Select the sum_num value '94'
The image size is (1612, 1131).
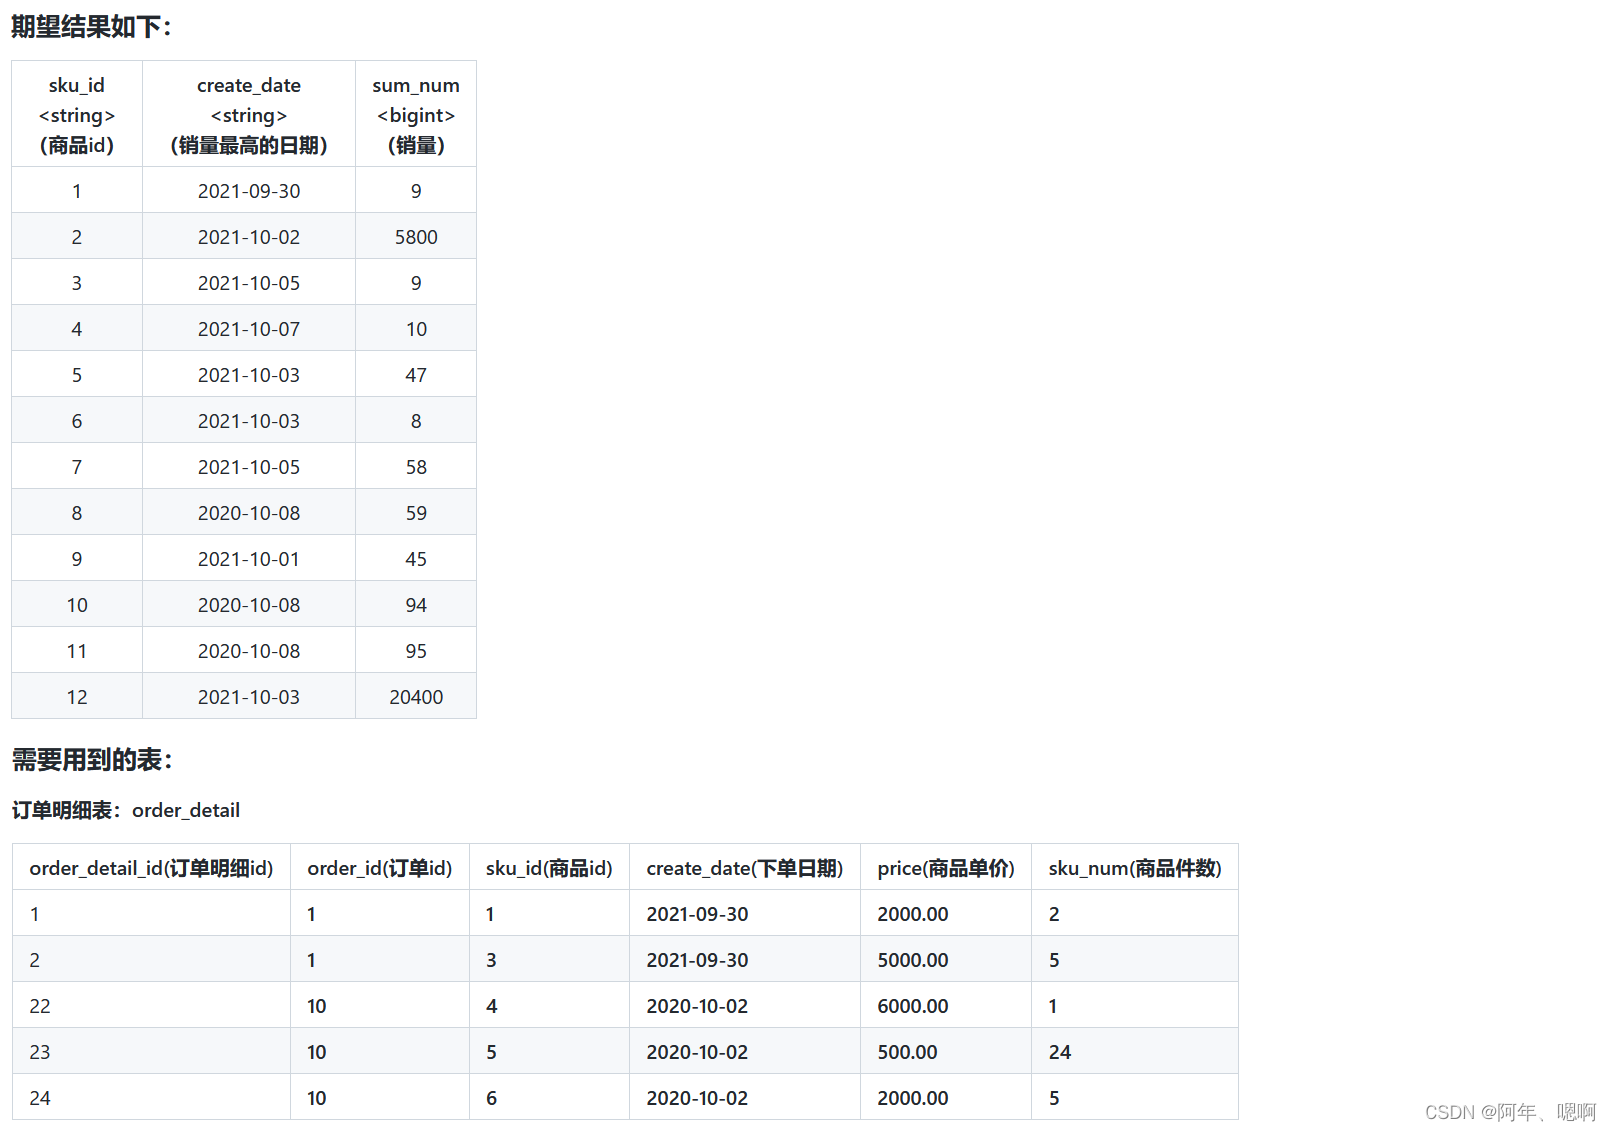tap(416, 605)
